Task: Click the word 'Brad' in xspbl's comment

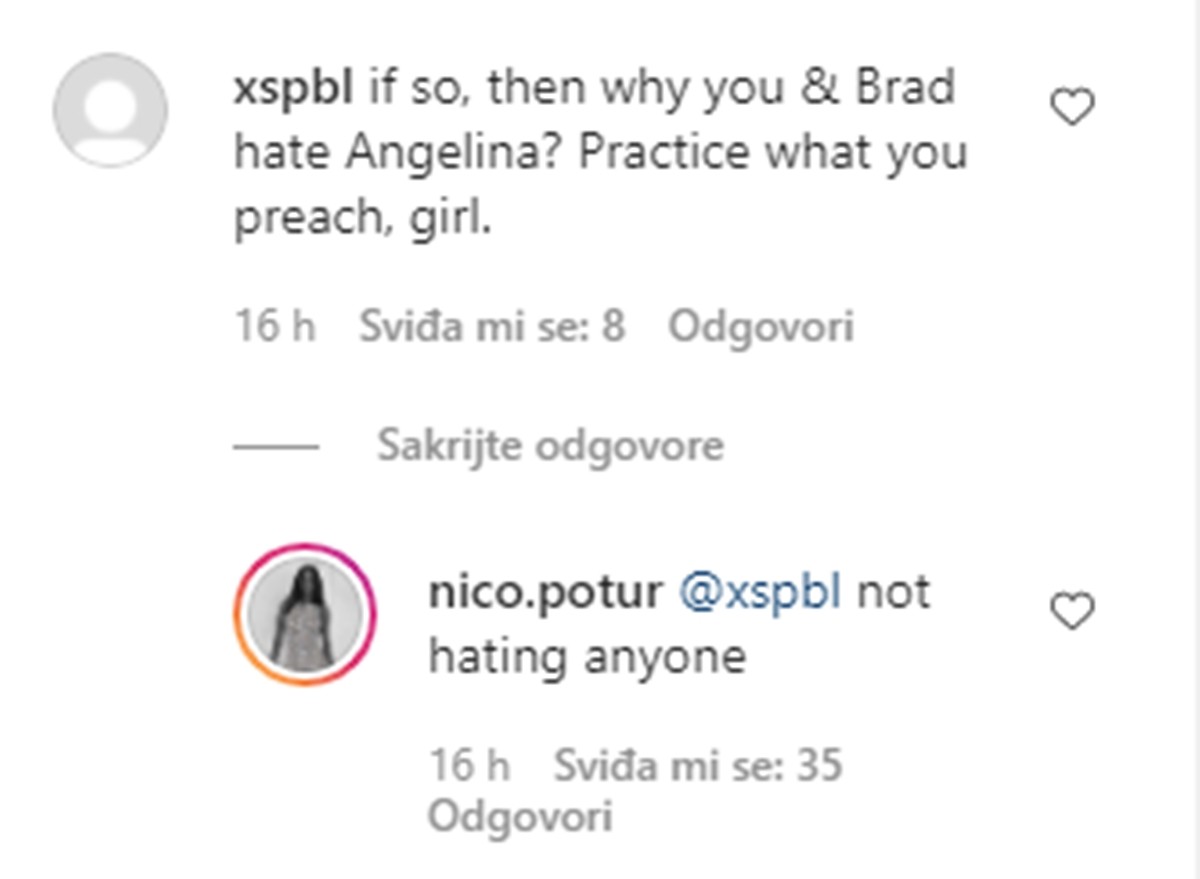Action: tap(904, 89)
